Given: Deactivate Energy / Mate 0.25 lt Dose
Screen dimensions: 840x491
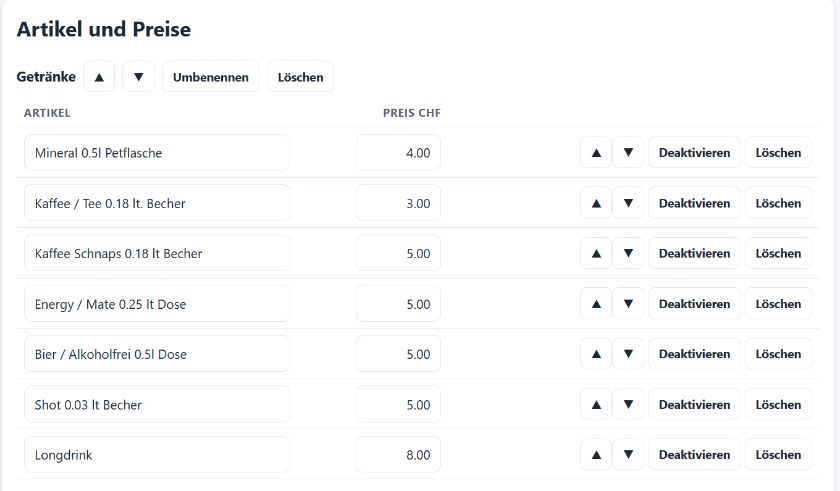Looking at the screenshot, I should 694,304.
